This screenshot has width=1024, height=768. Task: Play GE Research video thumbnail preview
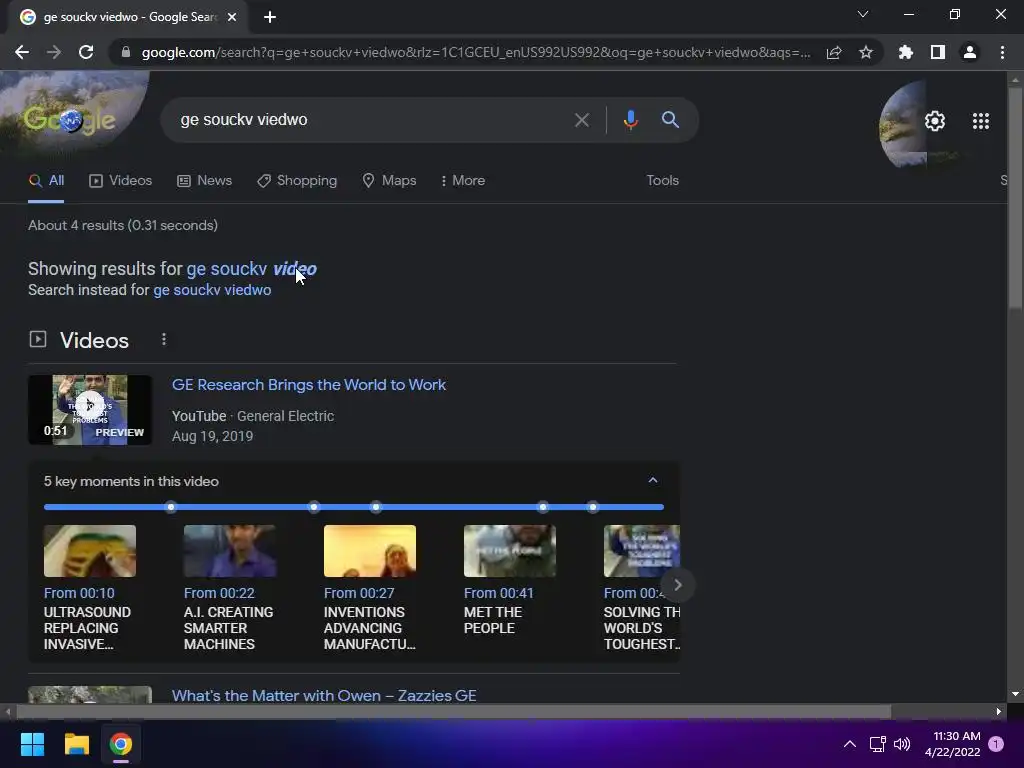point(90,410)
